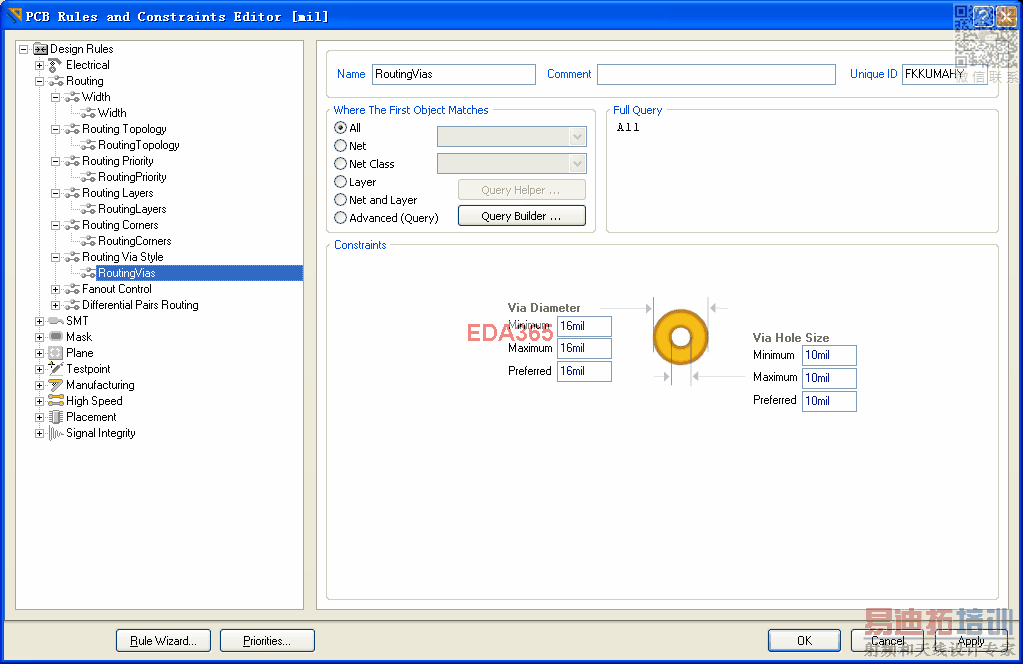1023x664 pixels.
Task: Click the Via Diameter Preferred field
Action: pyautogui.click(x=584, y=371)
